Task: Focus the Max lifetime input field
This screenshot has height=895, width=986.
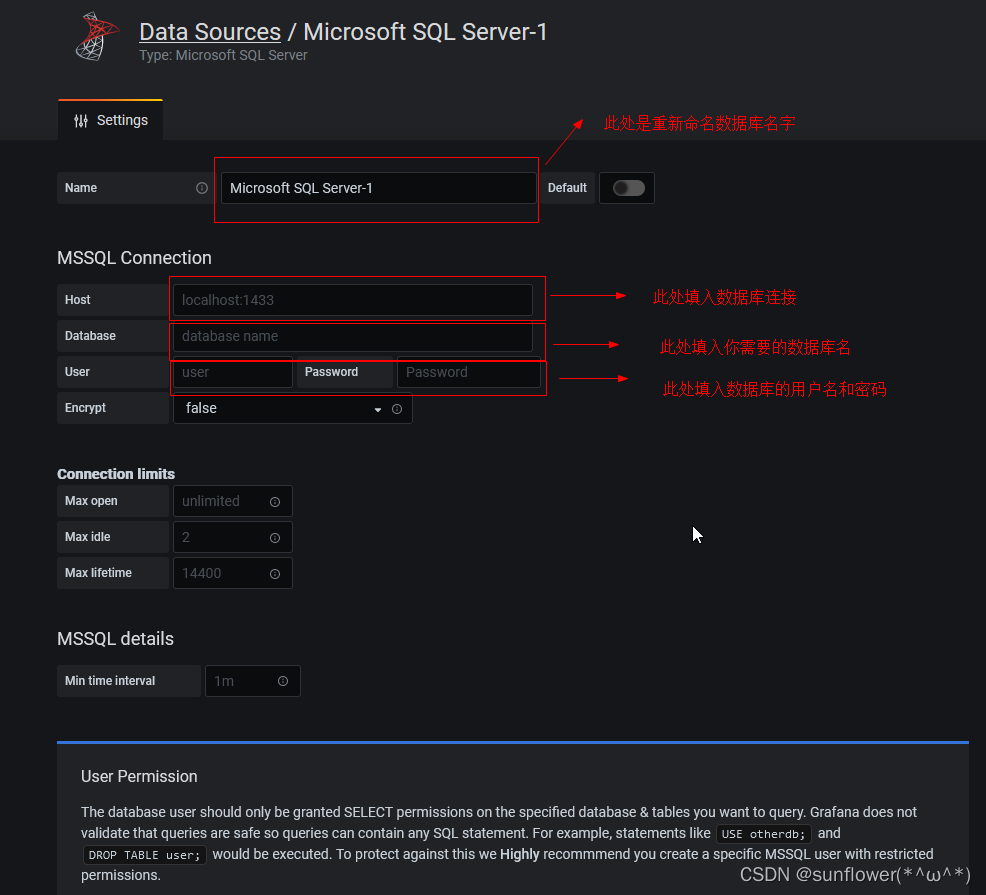Action: point(233,573)
